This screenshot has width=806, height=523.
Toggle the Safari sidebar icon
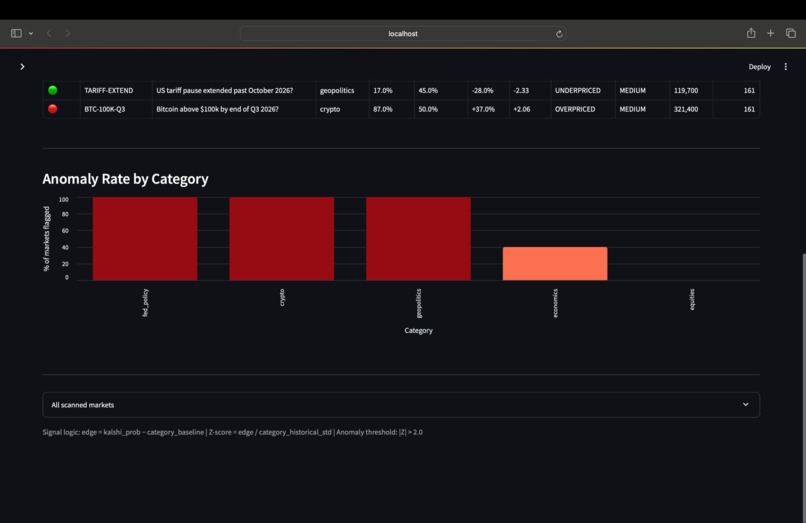click(x=16, y=33)
